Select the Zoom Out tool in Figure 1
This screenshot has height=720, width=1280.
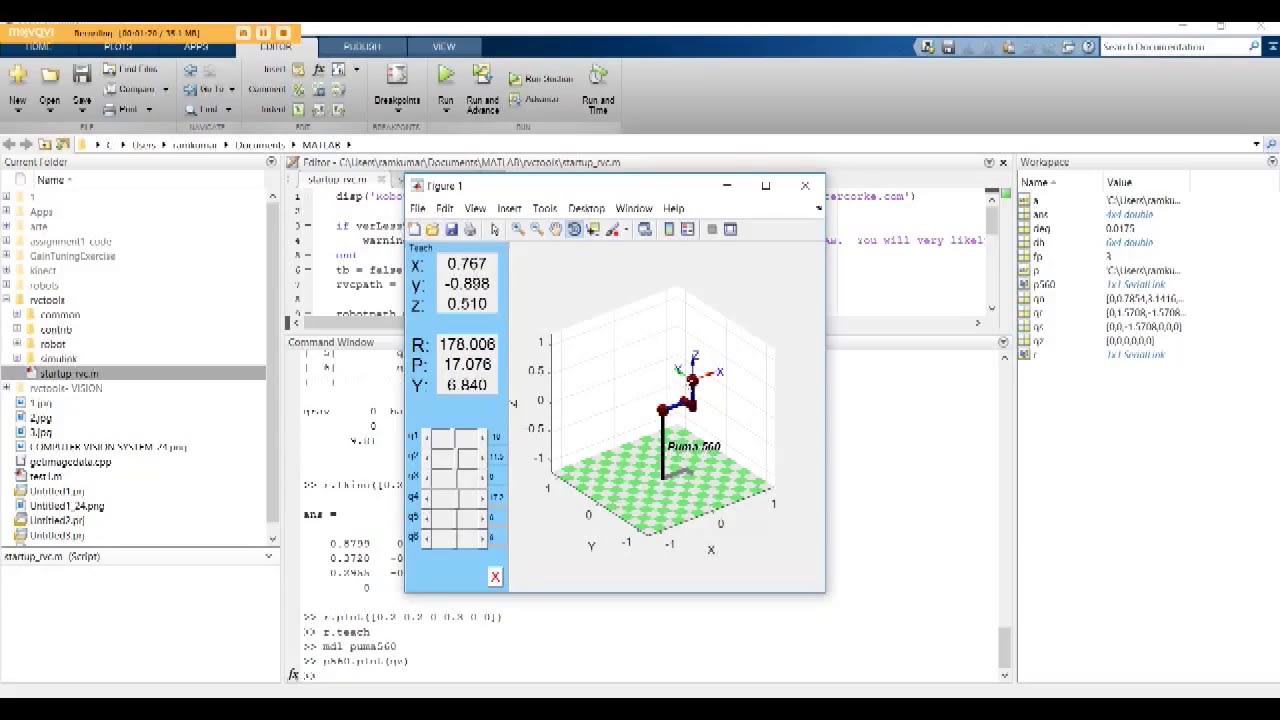pyautogui.click(x=537, y=229)
